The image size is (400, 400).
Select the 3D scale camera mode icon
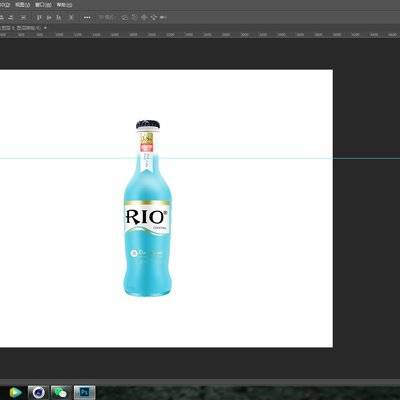point(163,17)
